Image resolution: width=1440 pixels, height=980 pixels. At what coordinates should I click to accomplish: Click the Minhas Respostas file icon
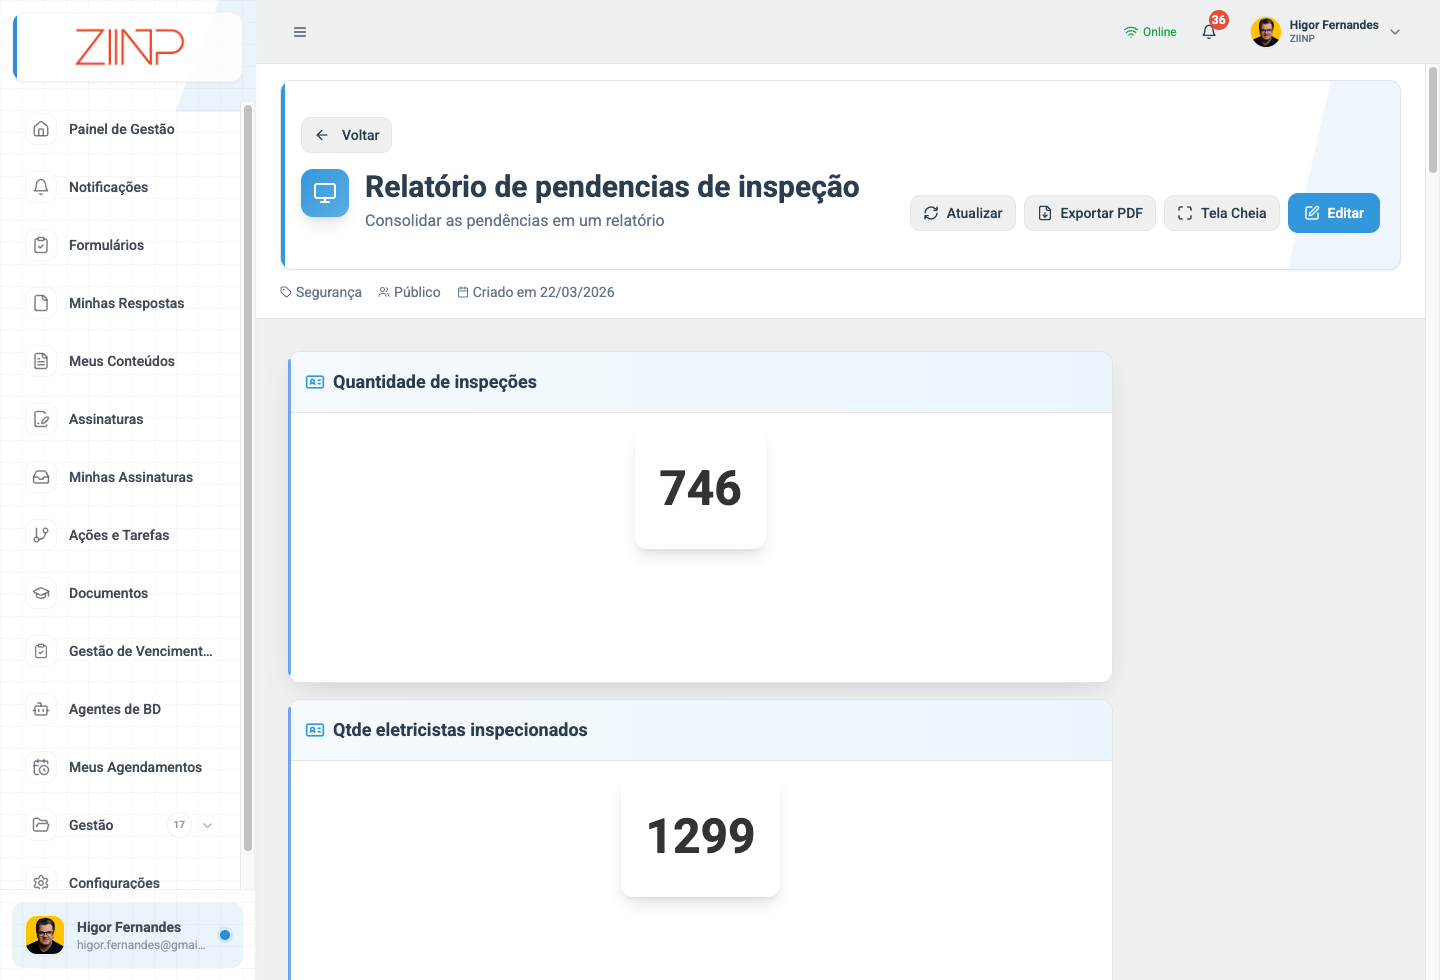tap(41, 303)
